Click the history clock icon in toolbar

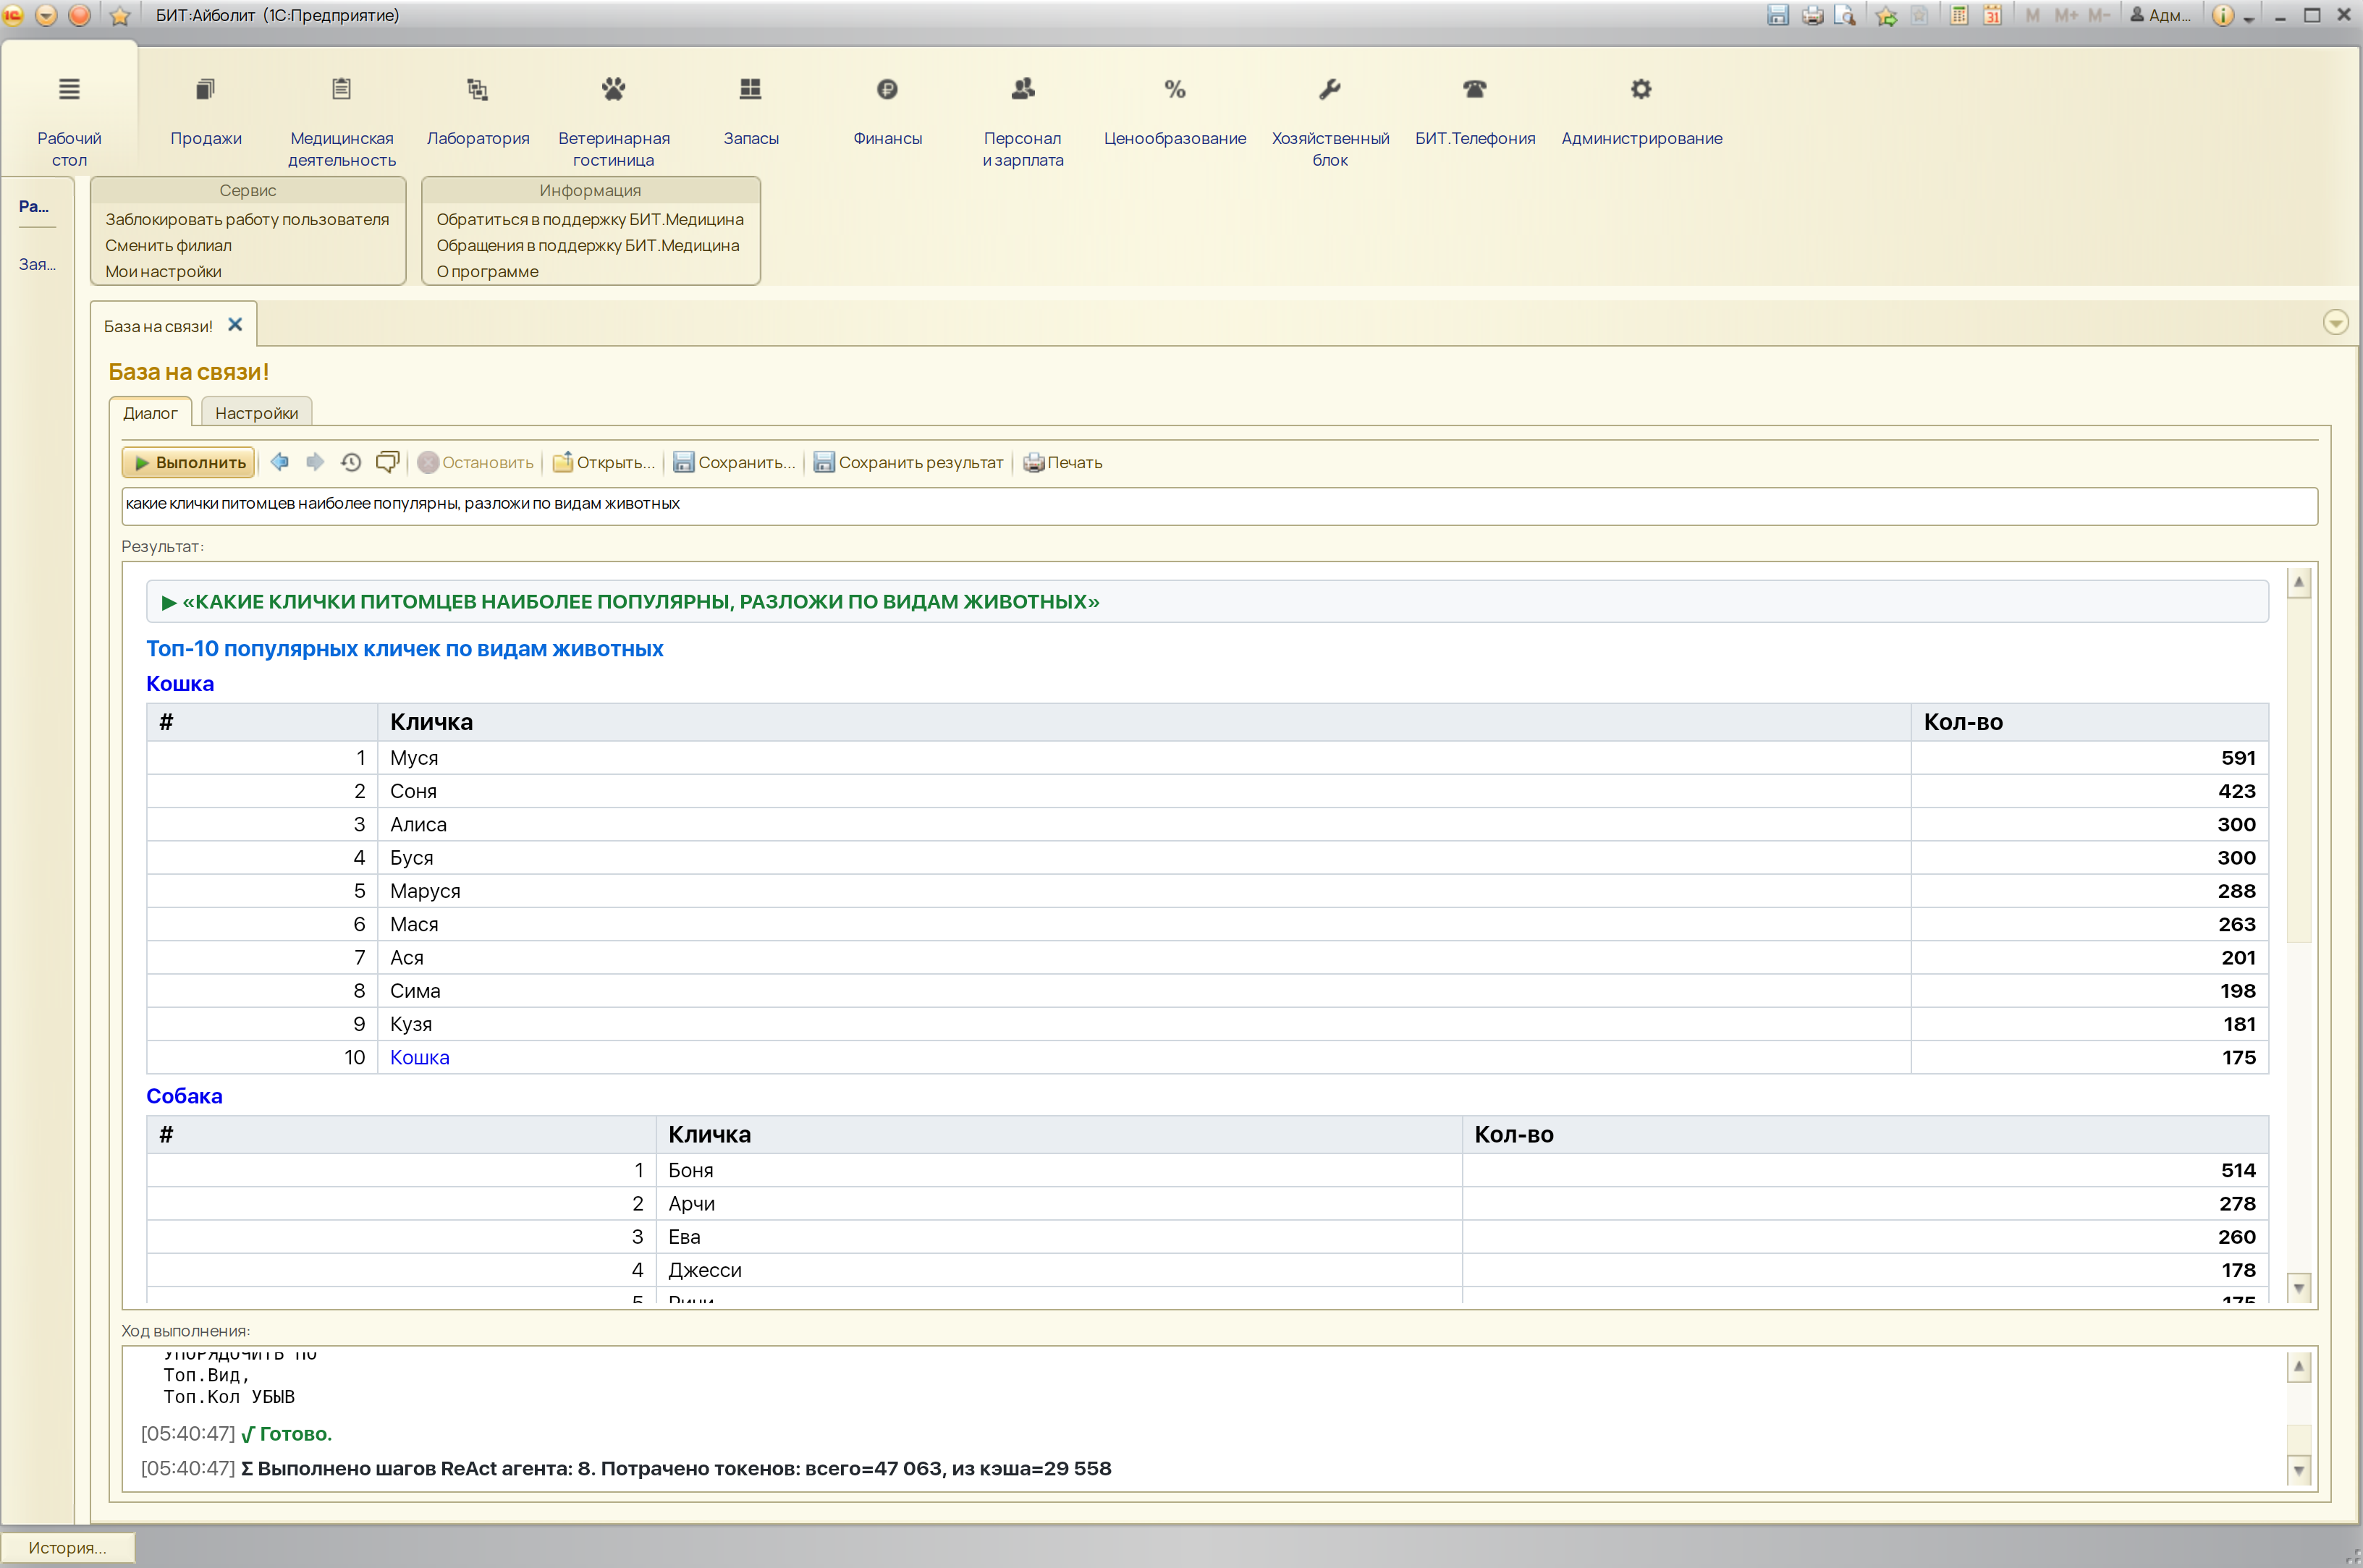[x=351, y=462]
